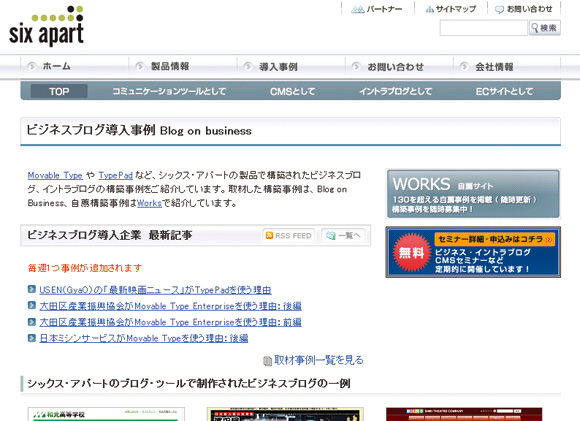Viewport: 580px width, 421px height.
Task: Open the TypePad link in intro text
Action: [x=115, y=175]
